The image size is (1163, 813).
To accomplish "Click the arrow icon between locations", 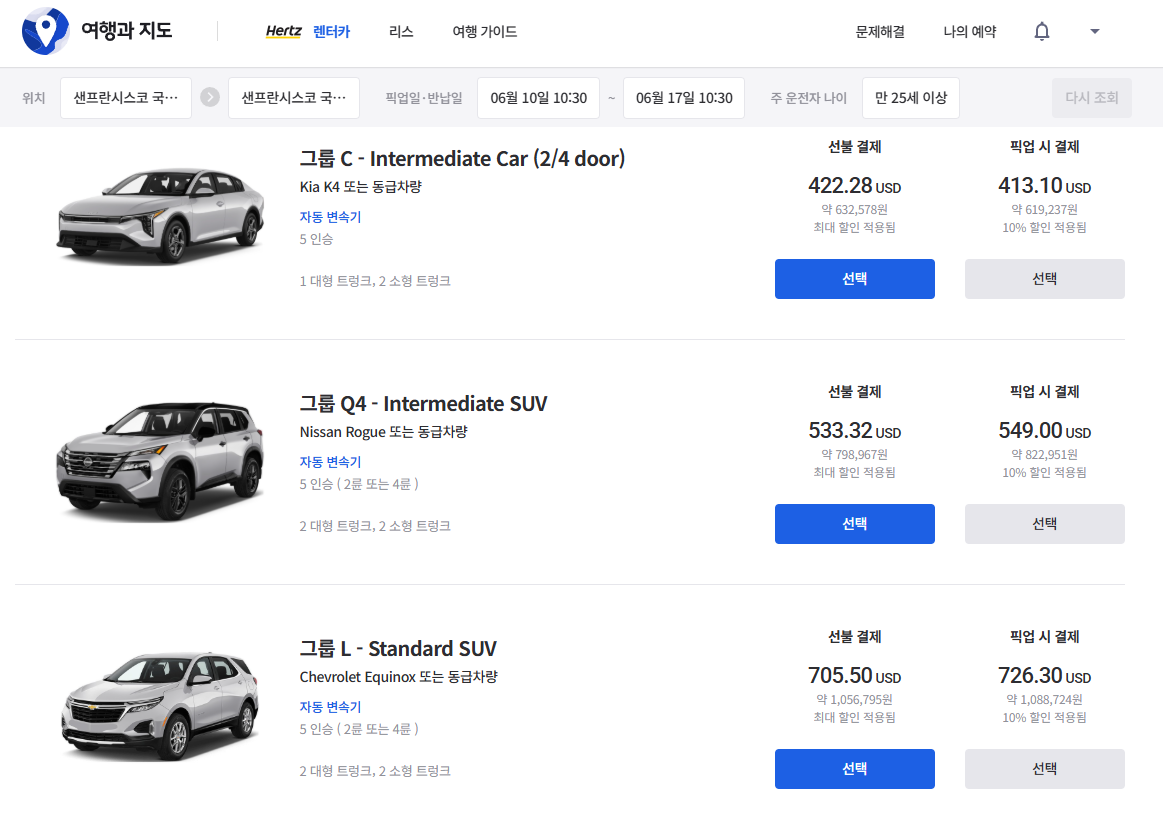I will click(209, 97).
